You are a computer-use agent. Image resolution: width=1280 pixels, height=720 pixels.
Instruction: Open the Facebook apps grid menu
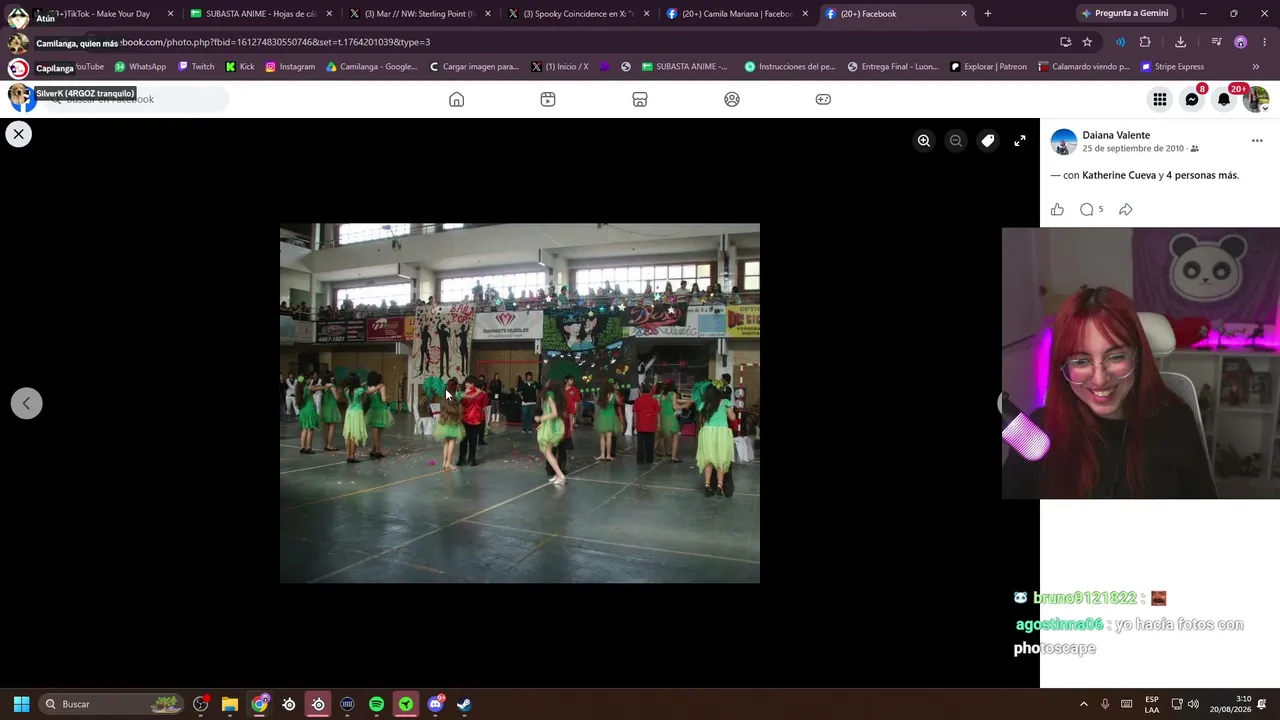click(x=1160, y=99)
